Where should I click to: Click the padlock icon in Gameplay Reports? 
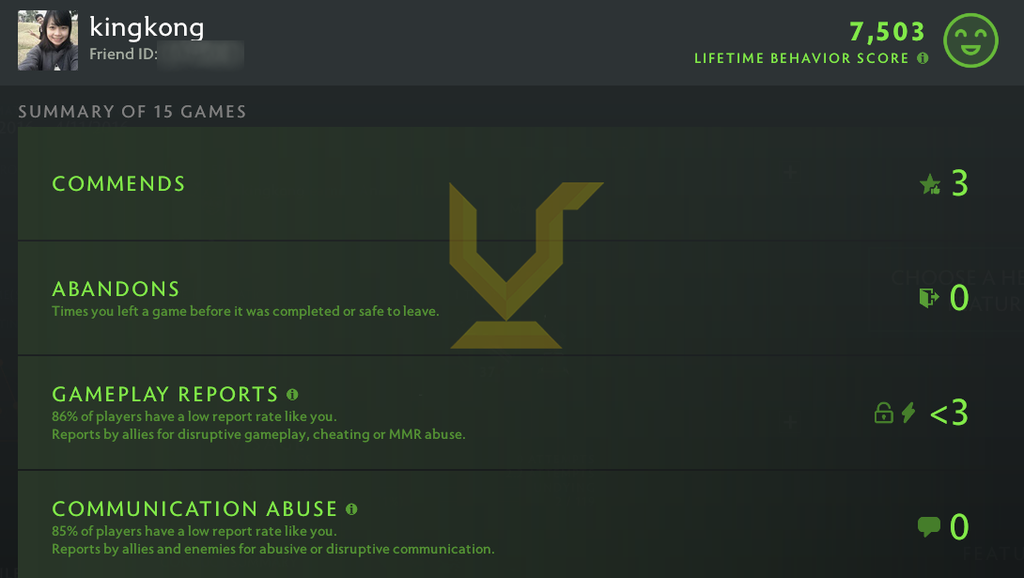click(884, 413)
